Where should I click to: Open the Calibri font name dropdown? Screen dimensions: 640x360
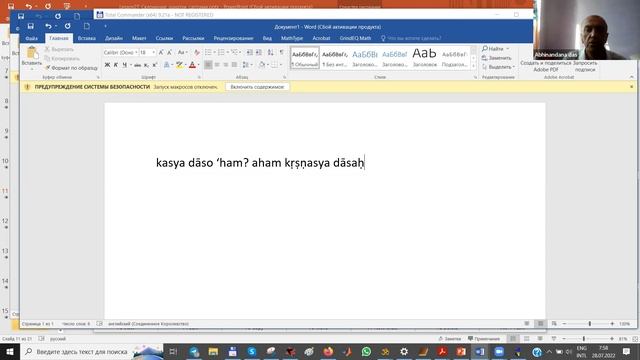[136, 53]
